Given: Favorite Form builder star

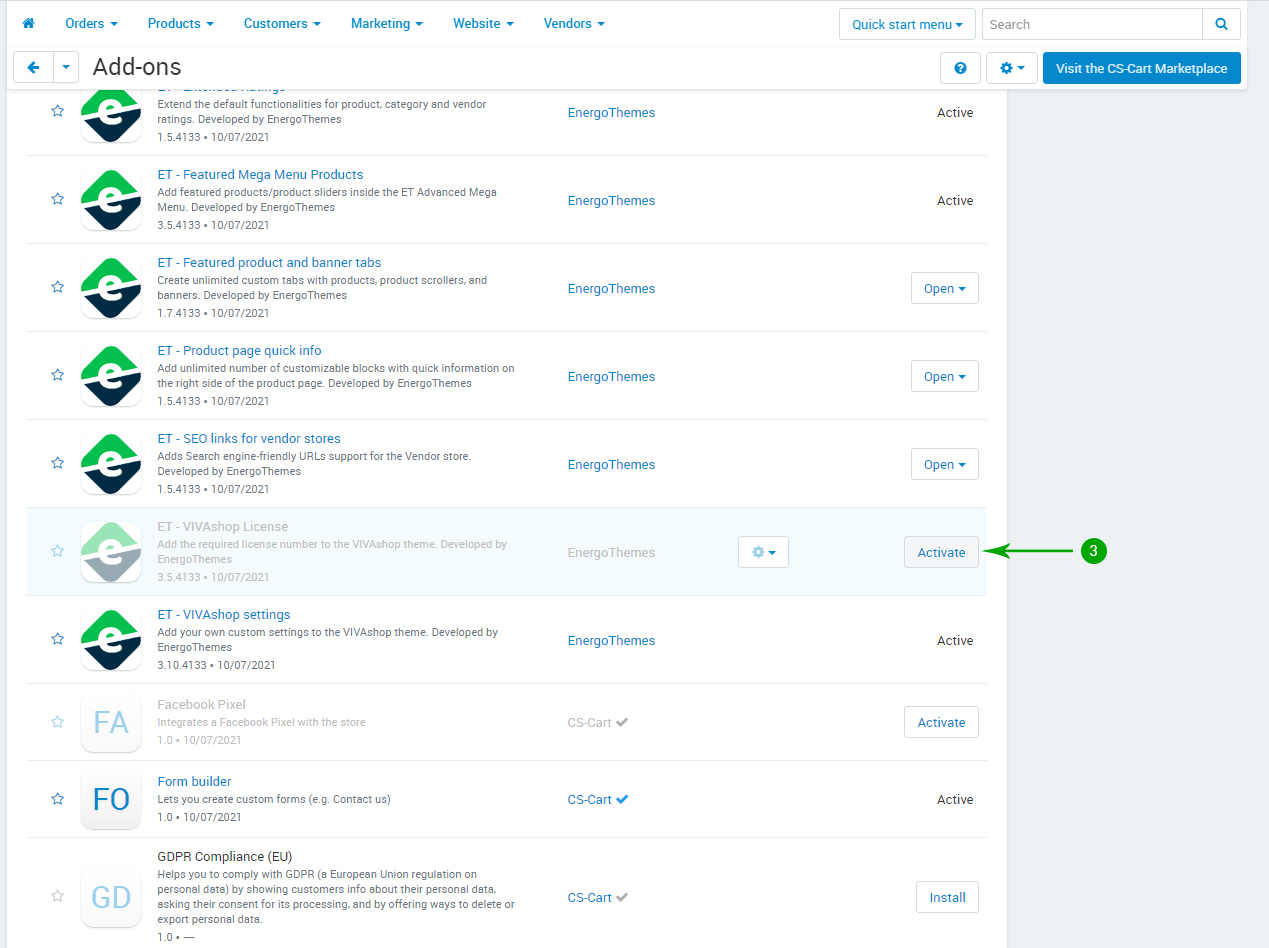Looking at the screenshot, I should [57, 799].
